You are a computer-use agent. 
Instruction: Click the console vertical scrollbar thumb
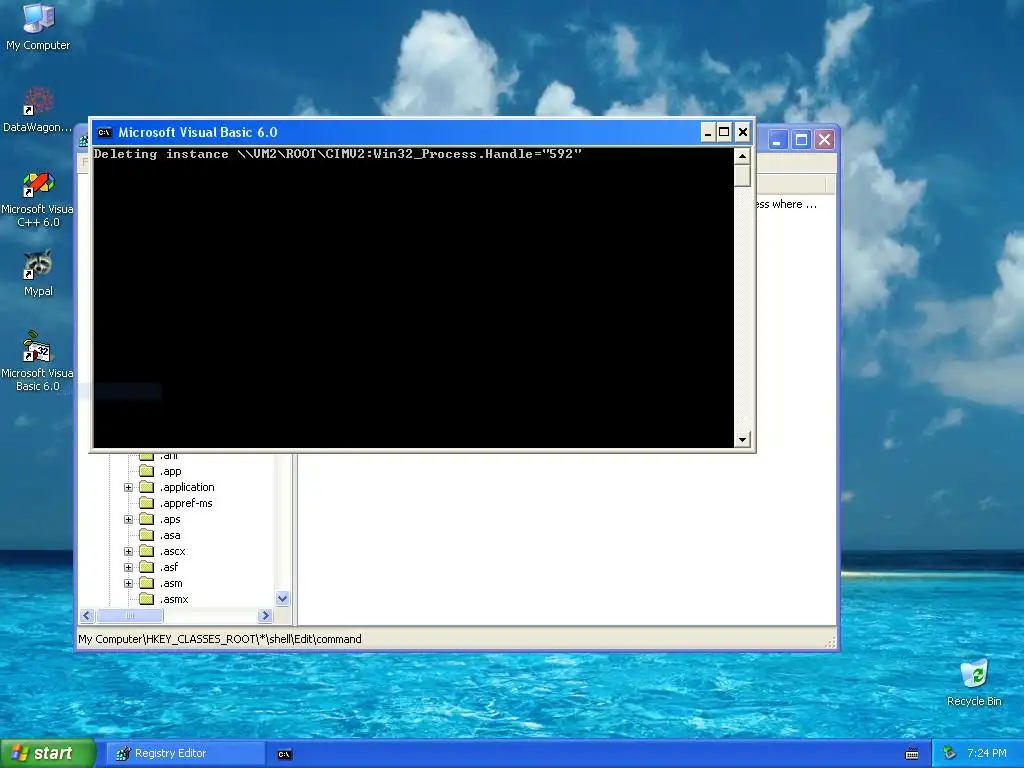tap(742, 176)
